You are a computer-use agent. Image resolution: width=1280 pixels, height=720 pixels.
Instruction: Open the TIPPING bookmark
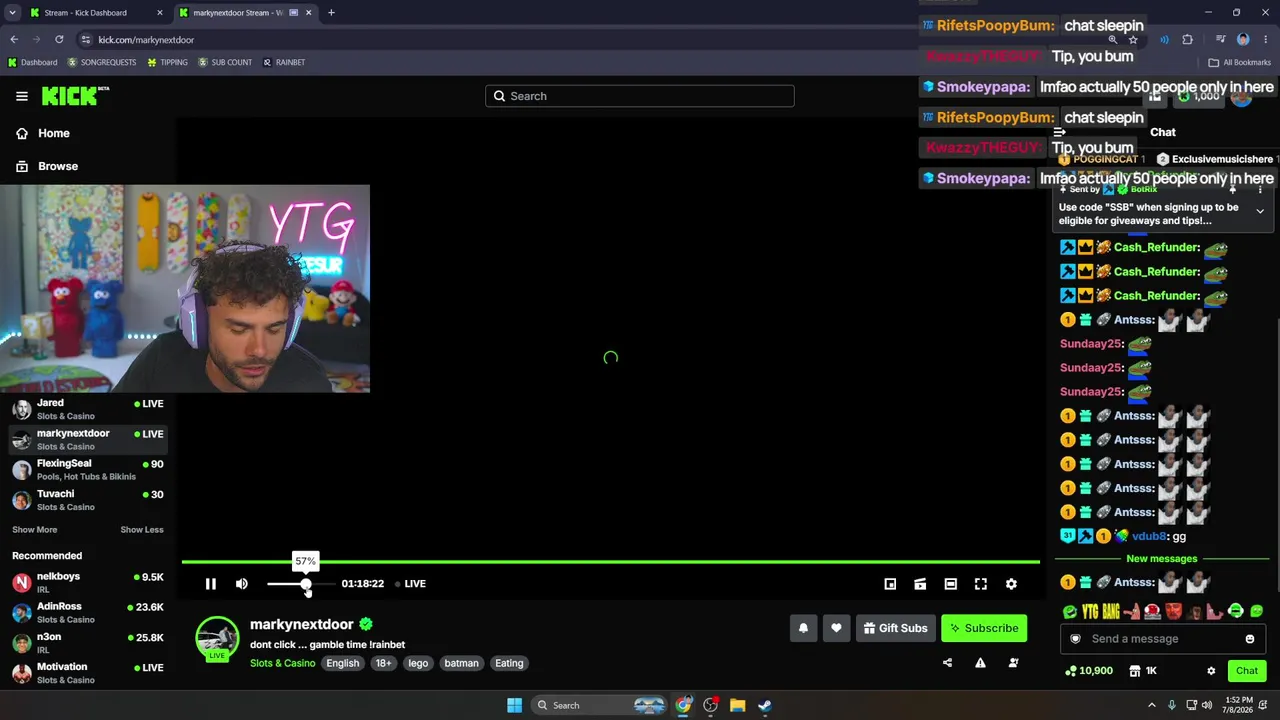pyautogui.click(x=167, y=62)
